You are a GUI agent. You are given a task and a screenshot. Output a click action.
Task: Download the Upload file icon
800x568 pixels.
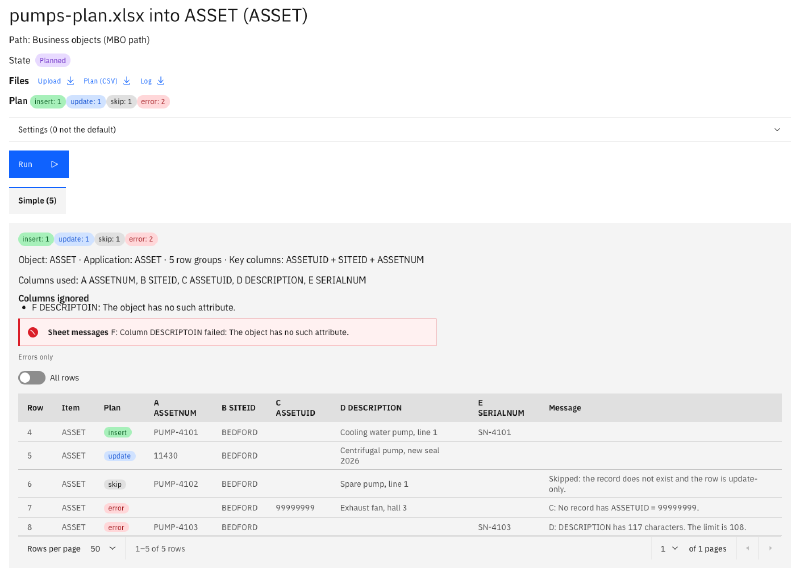pyautogui.click(x=70, y=81)
